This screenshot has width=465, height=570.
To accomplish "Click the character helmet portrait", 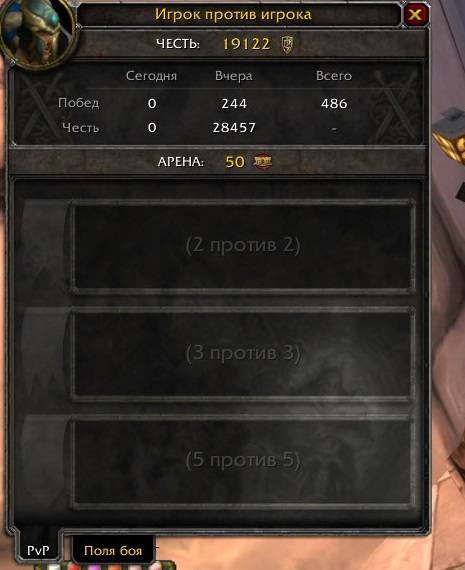I will (x=37, y=33).
